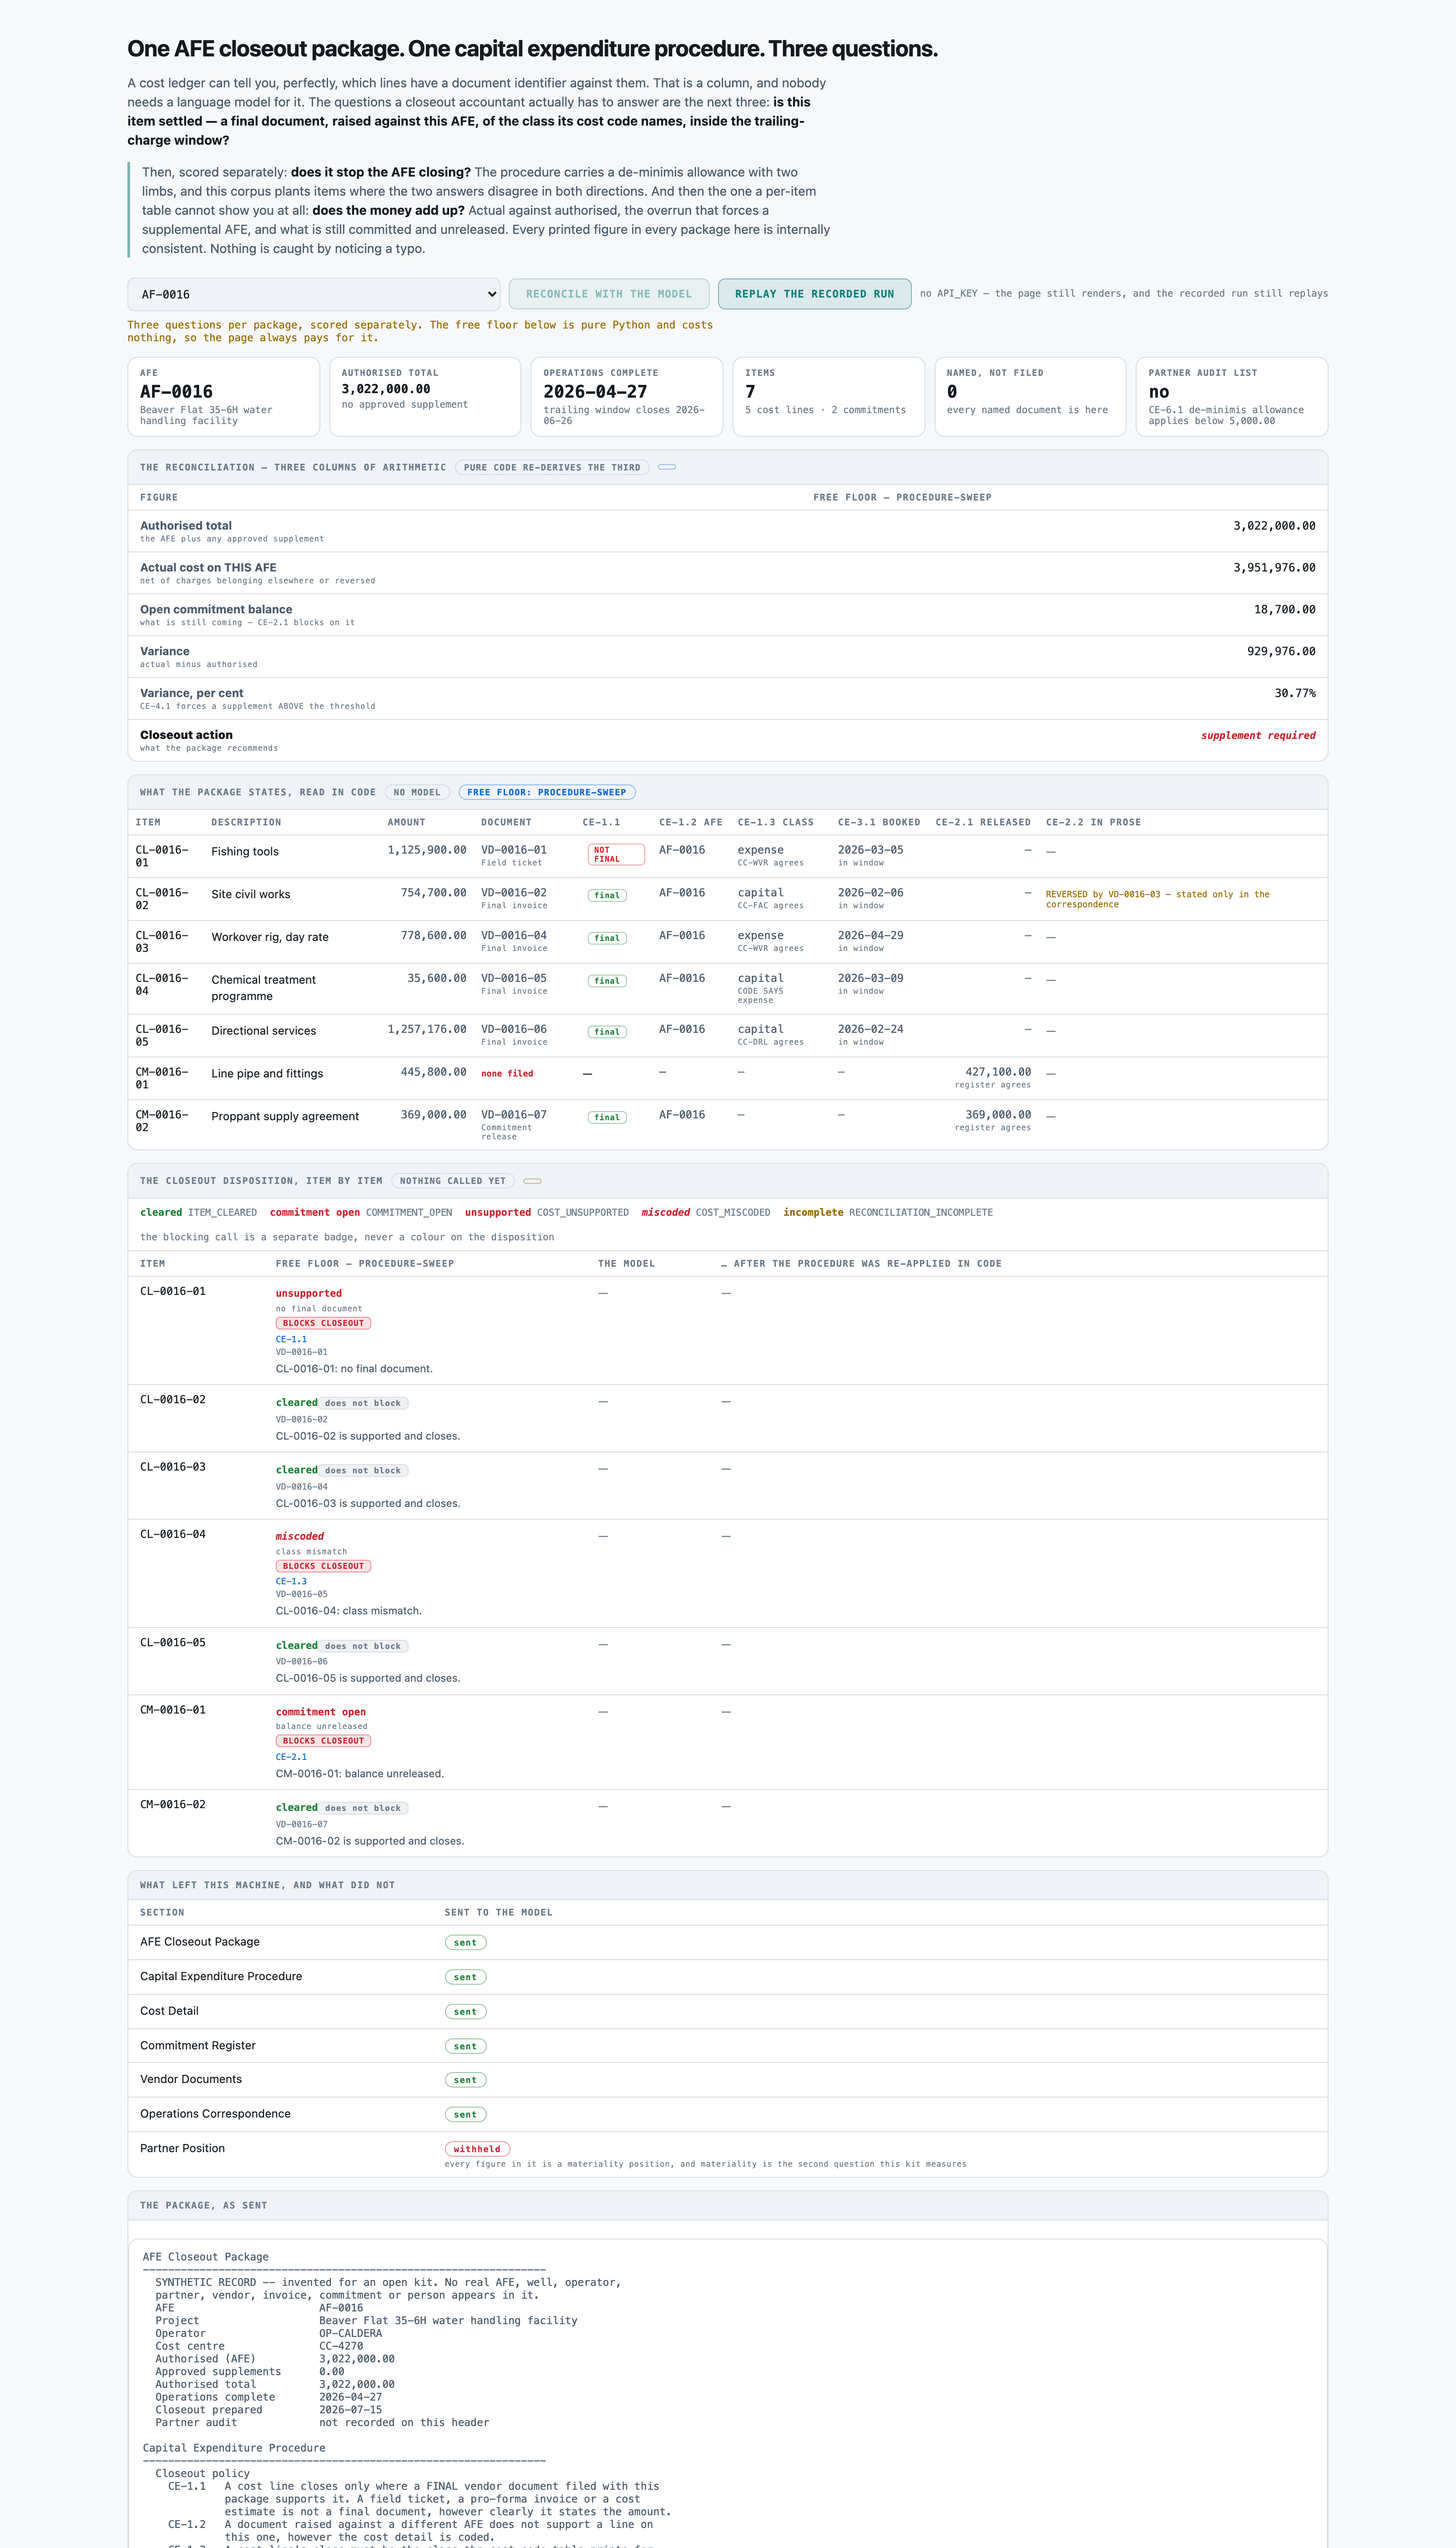1456x2548 pixels.
Task: Click the final badge in Chemical treatment programme row
Action: click(x=607, y=981)
